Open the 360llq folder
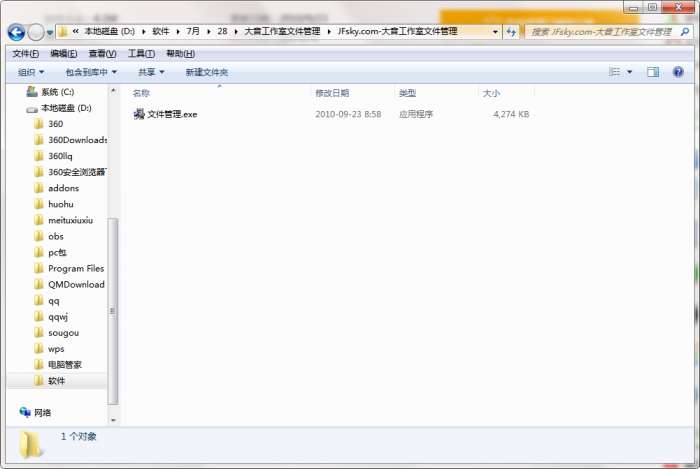Screen dimensions: 700x469 60,156
